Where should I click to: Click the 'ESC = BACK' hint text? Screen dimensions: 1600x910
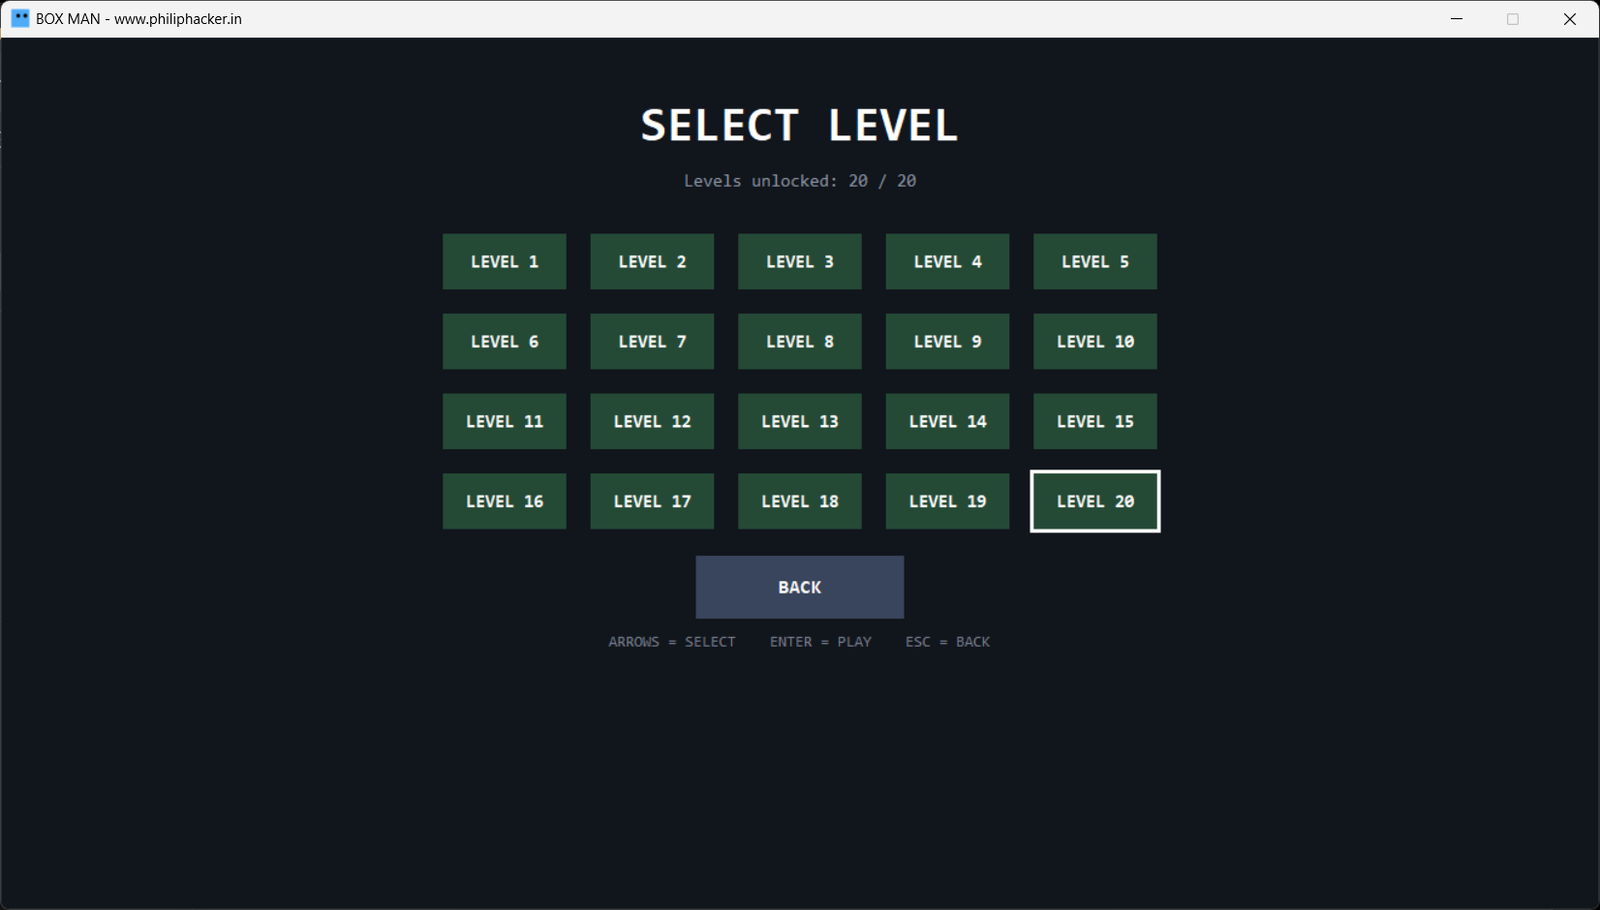click(948, 642)
